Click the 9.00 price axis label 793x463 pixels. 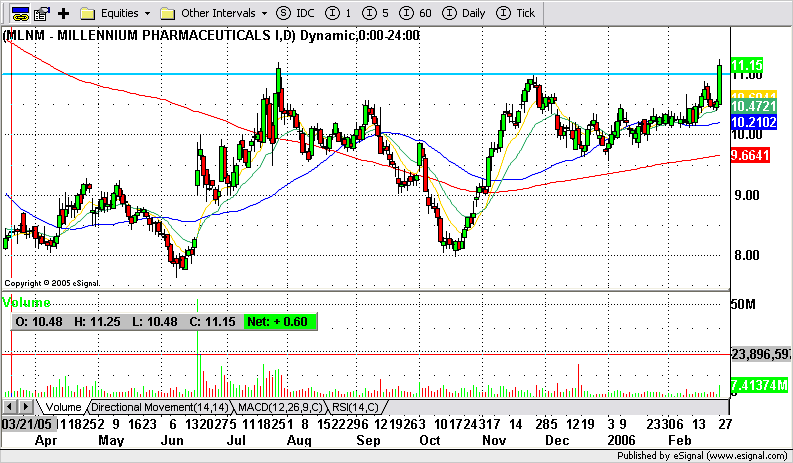[x=747, y=195]
